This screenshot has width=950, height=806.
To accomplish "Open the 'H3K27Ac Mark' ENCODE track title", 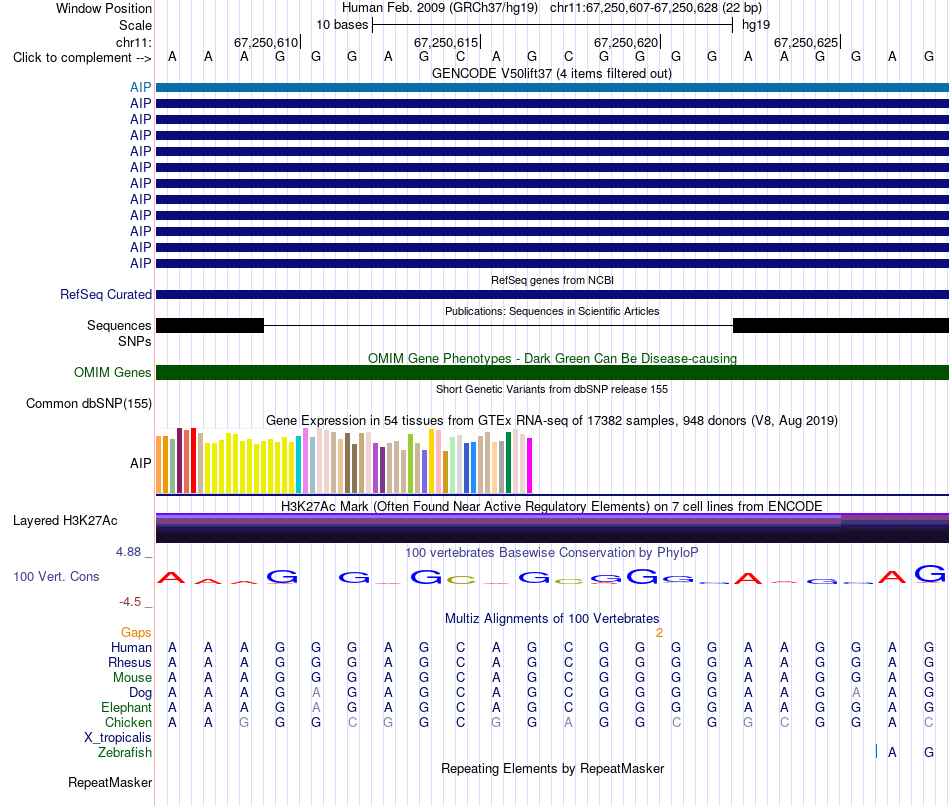I will pos(552,507).
